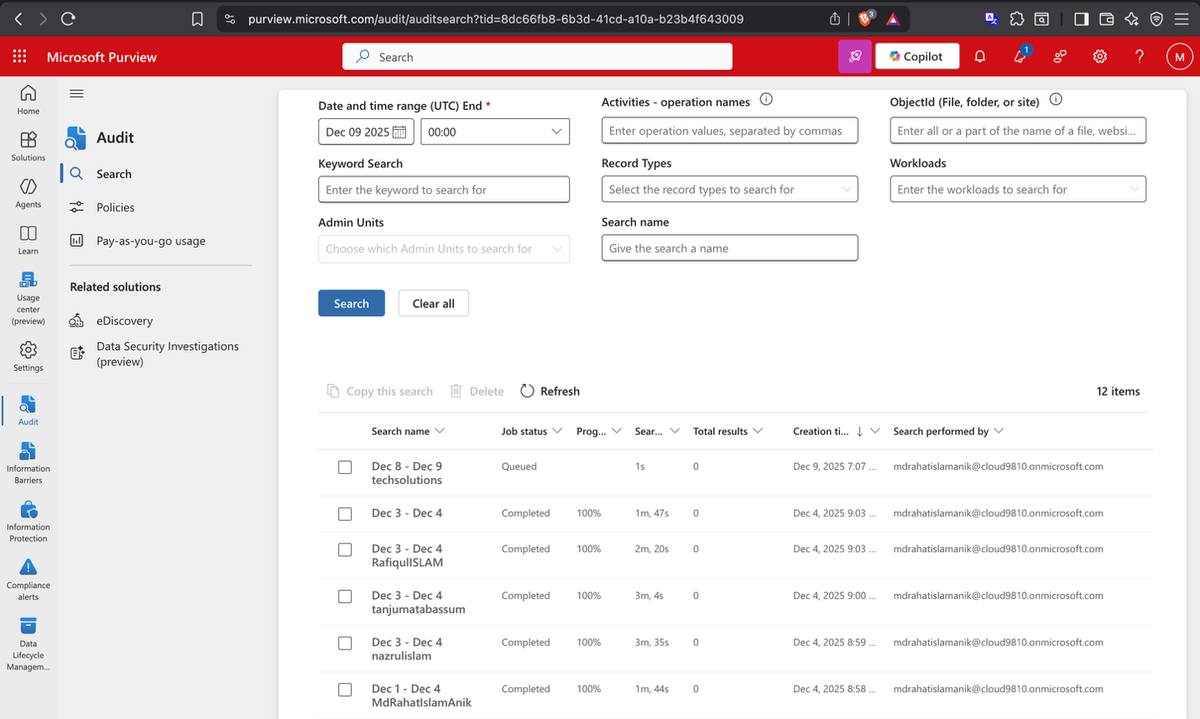Open the help question mark icon
Image resolution: width=1200 pixels, height=719 pixels.
(x=1139, y=57)
